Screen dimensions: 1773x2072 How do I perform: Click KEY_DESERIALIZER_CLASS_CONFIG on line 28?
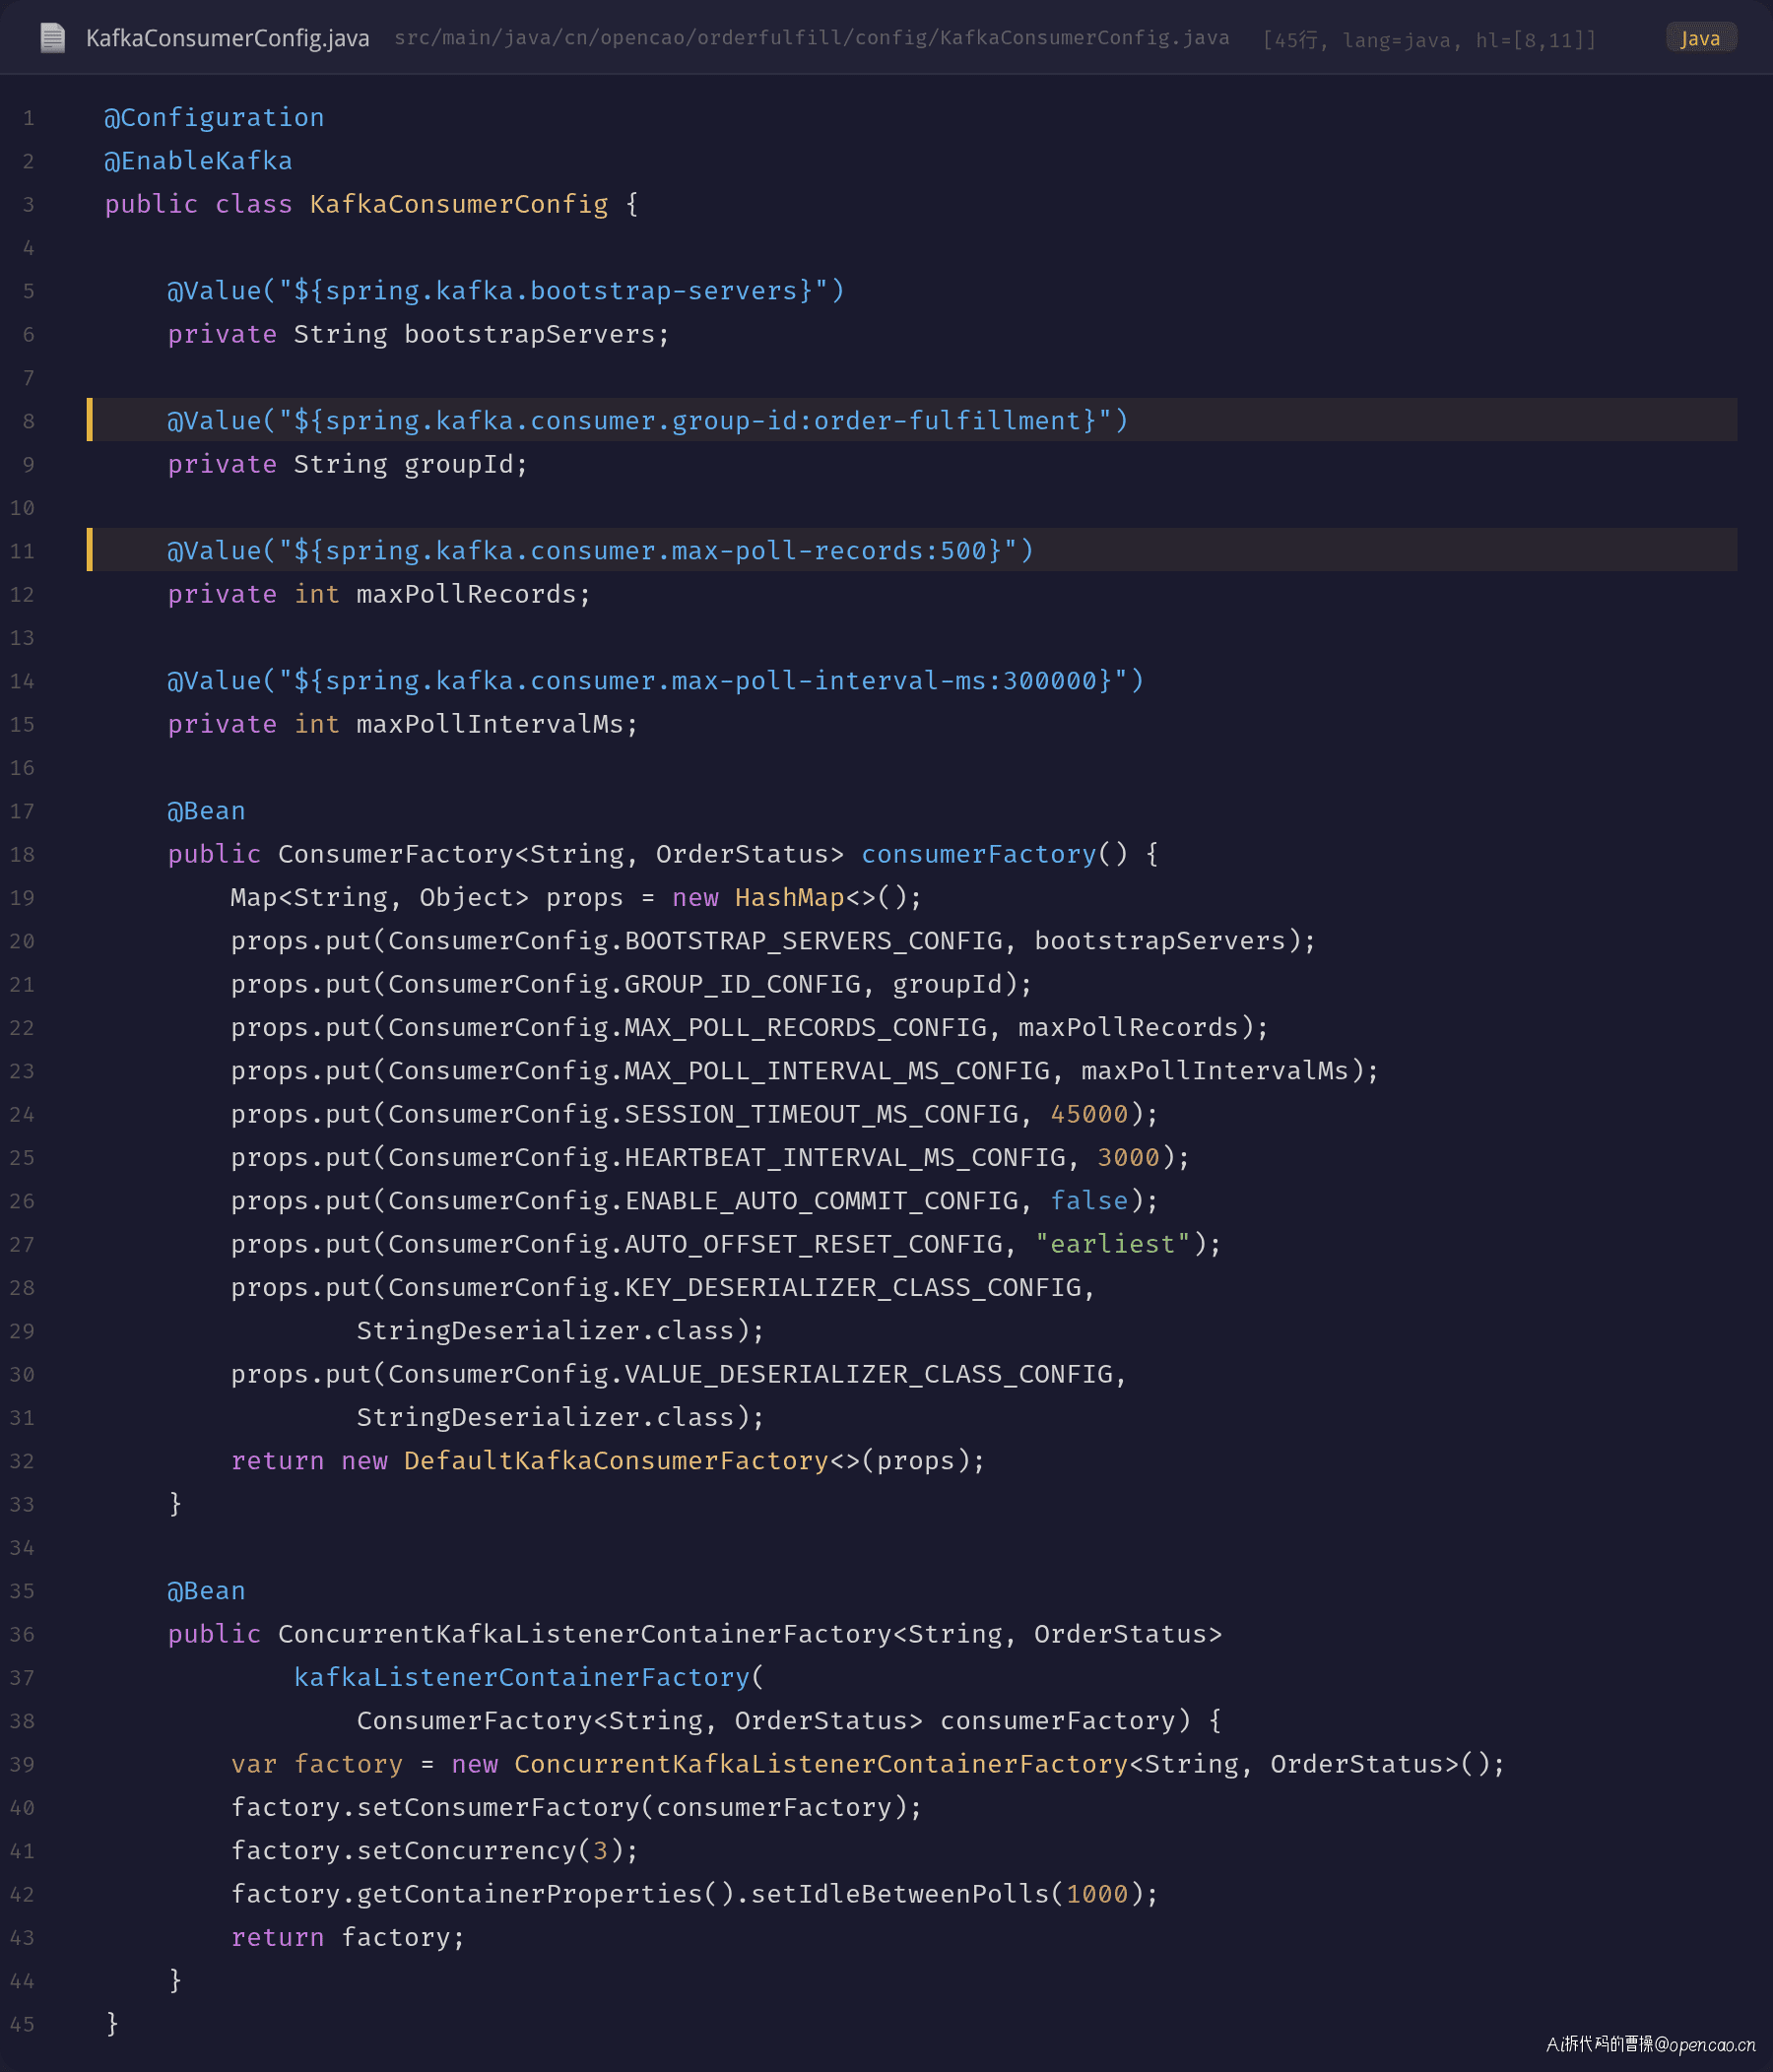tap(853, 1287)
